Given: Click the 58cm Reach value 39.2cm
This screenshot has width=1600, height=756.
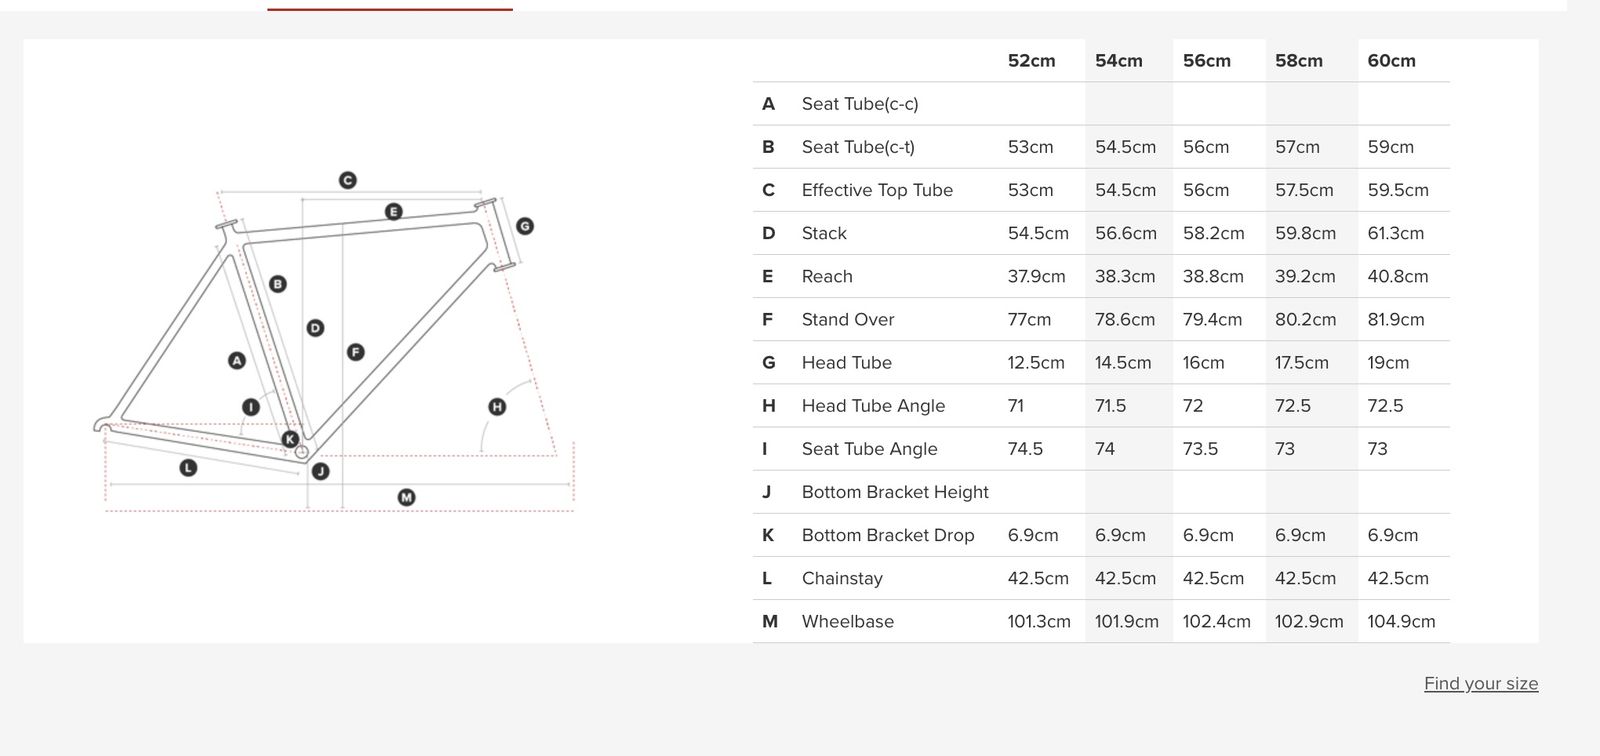Looking at the screenshot, I should tap(1305, 276).
